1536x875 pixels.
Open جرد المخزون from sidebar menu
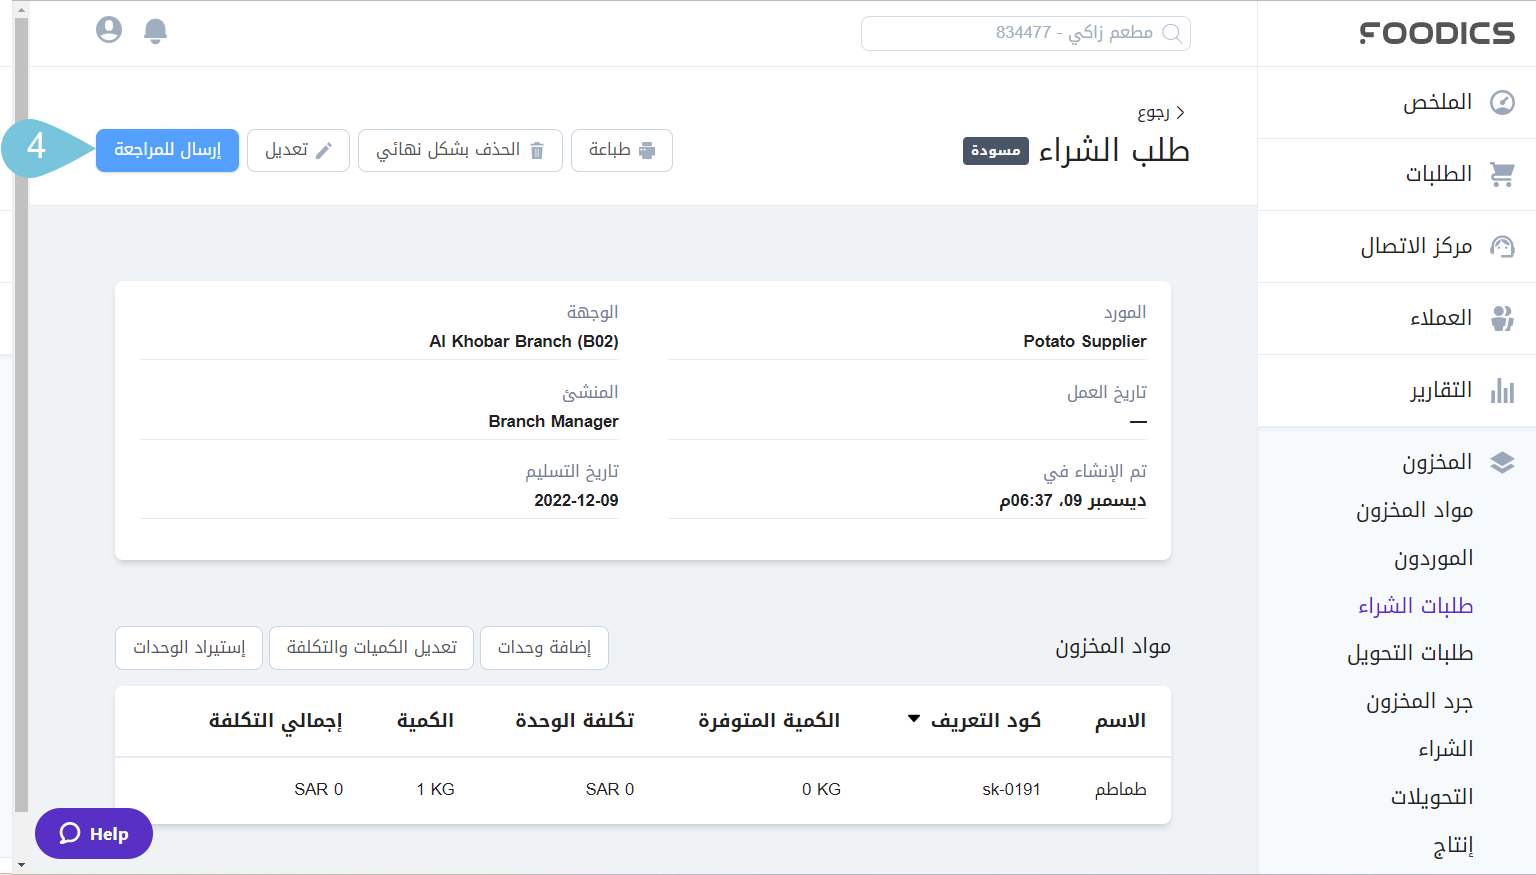pyautogui.click(x=1413, y=700)
